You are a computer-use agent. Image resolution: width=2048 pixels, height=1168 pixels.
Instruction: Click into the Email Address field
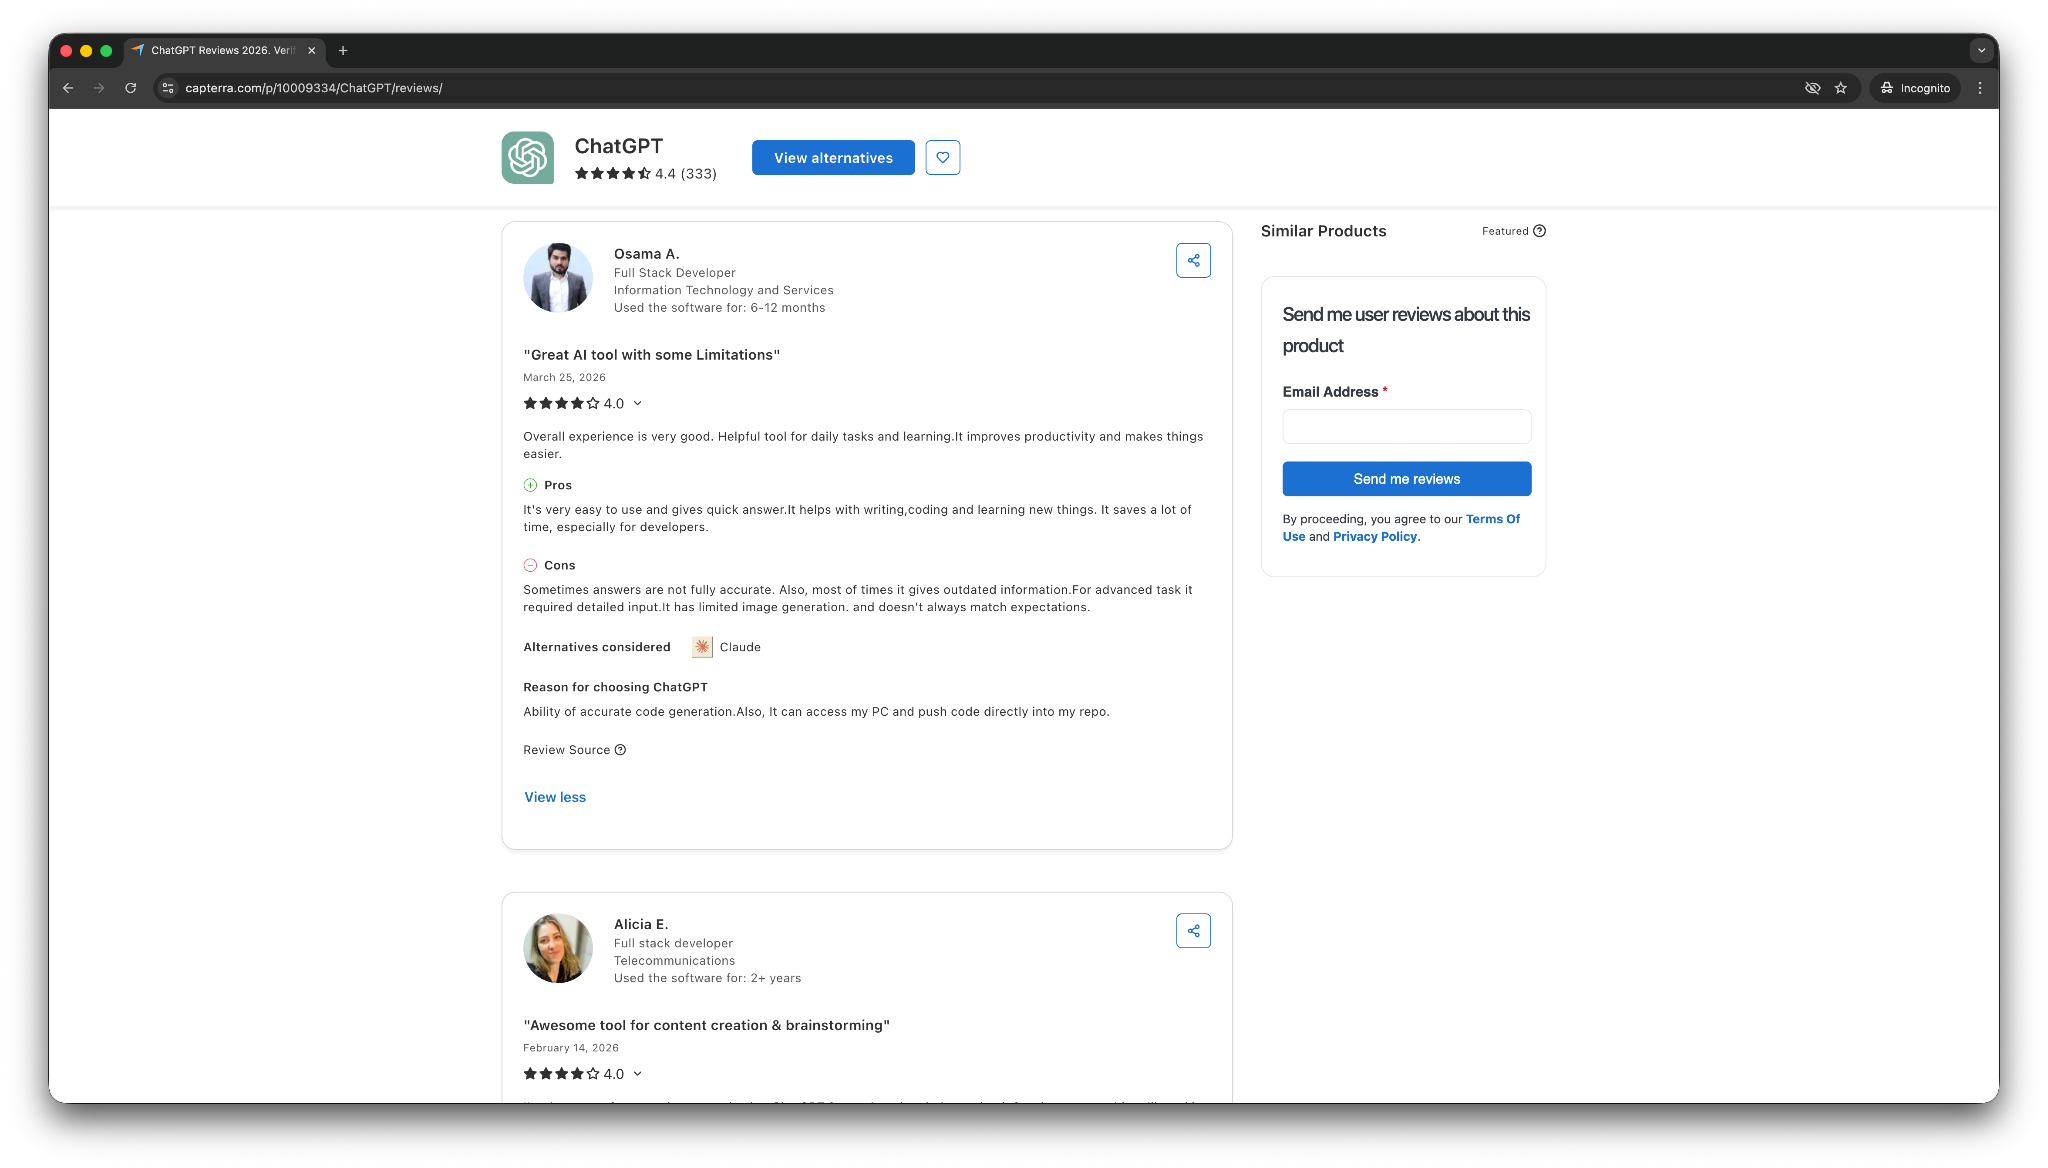pyautogui.click(x=1406, y=427)
